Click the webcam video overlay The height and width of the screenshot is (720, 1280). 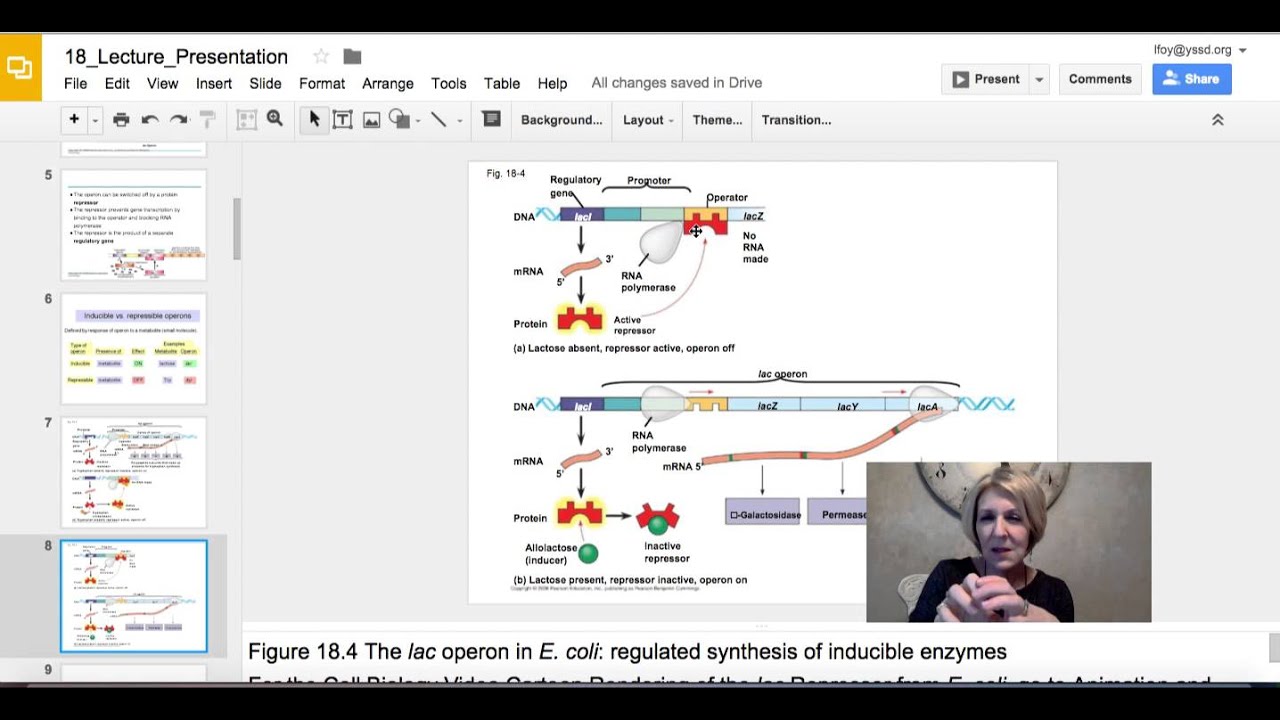click(x=1008, y=542)
